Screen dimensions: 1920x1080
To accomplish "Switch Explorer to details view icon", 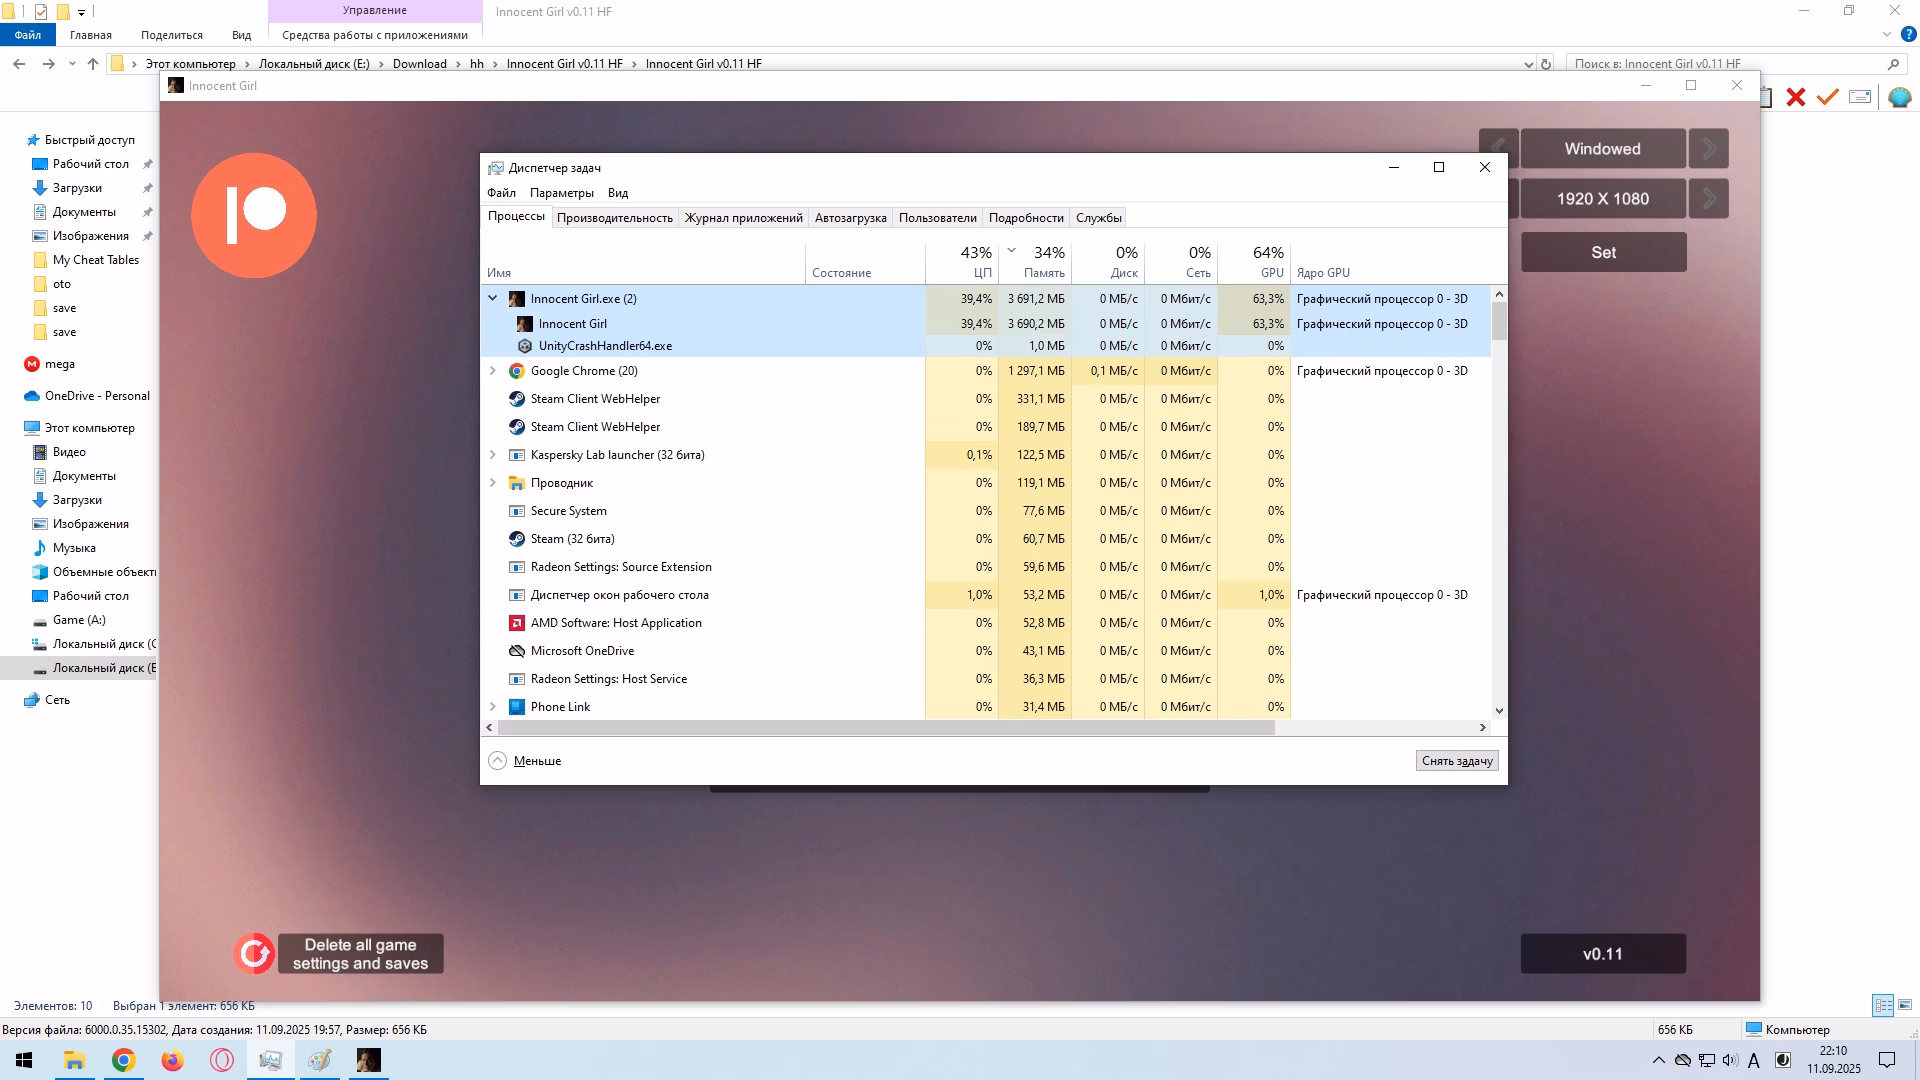I will [1882, 1005].
